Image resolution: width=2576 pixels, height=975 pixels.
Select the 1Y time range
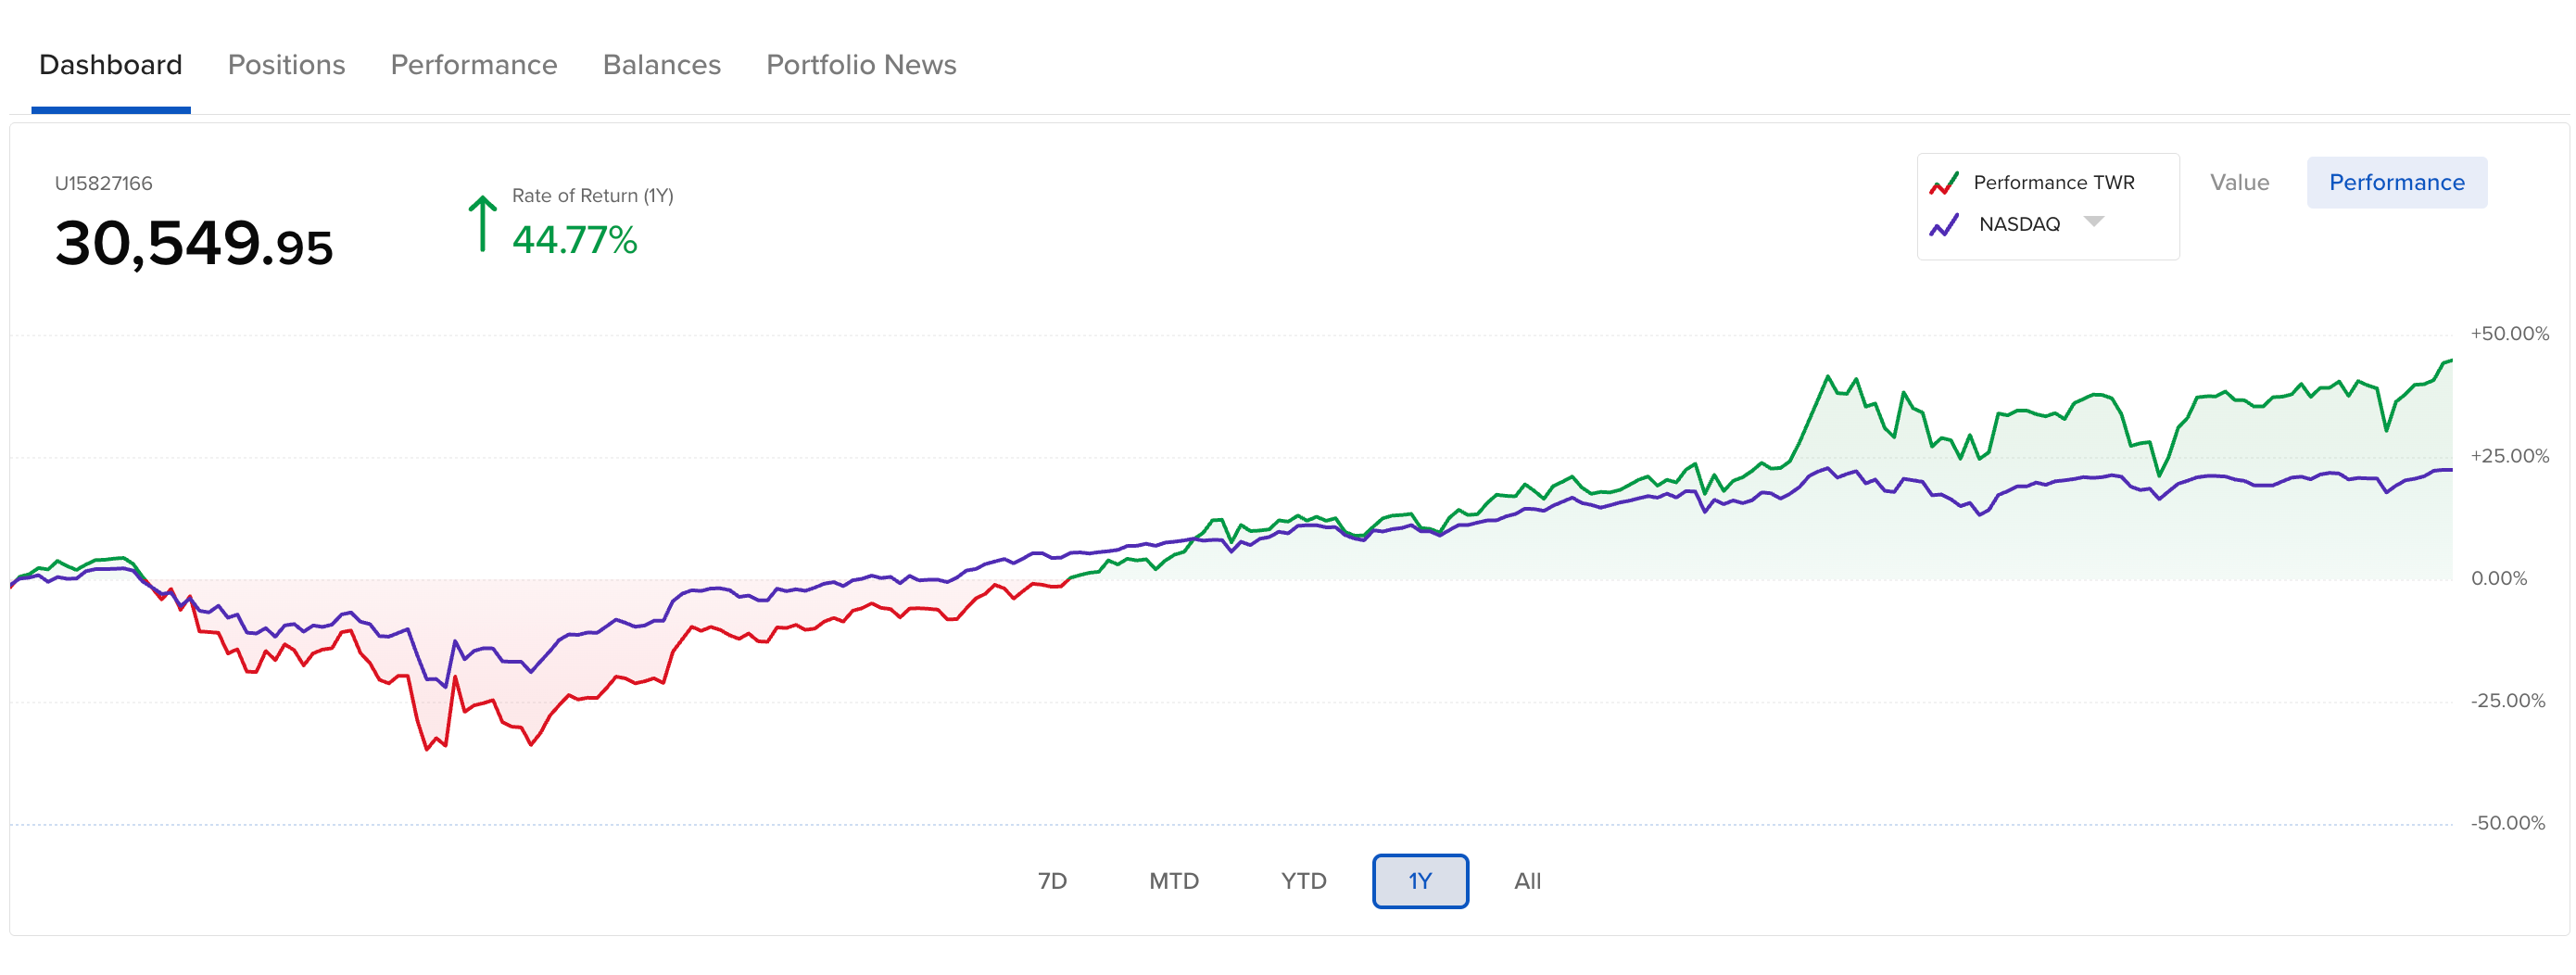point(1420,881)
